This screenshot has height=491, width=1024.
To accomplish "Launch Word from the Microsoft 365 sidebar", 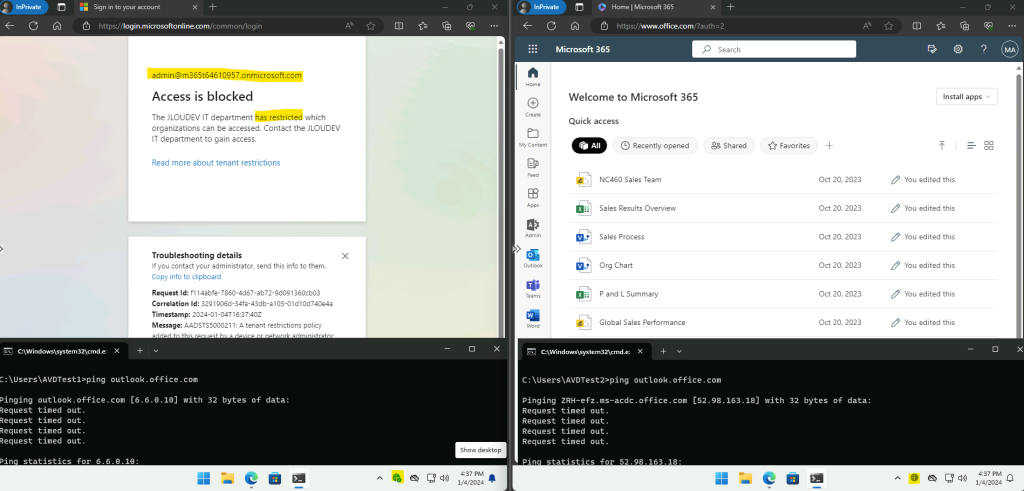I will tap(533, 318).
